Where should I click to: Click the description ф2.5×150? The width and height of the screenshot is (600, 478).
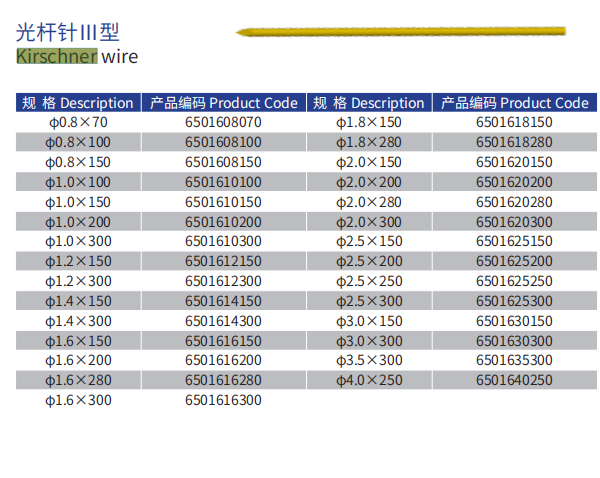click(369, 241)
